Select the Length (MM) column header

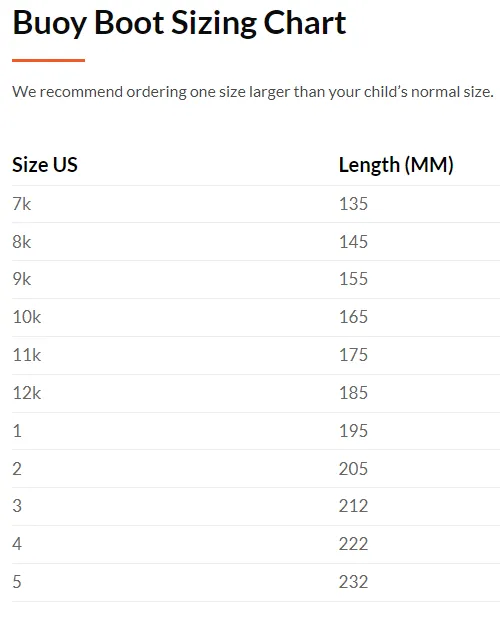[x=396, y=165]
